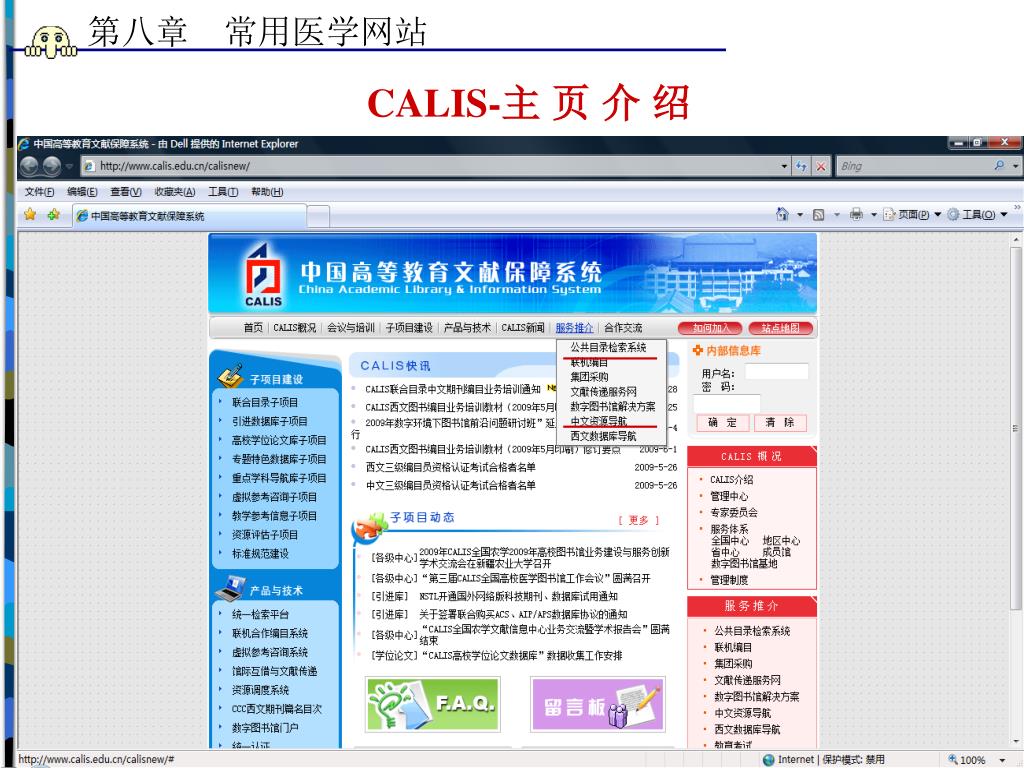Click the 清除 button
Viewport: 1024px width, 768px height.
pos(780,423)
